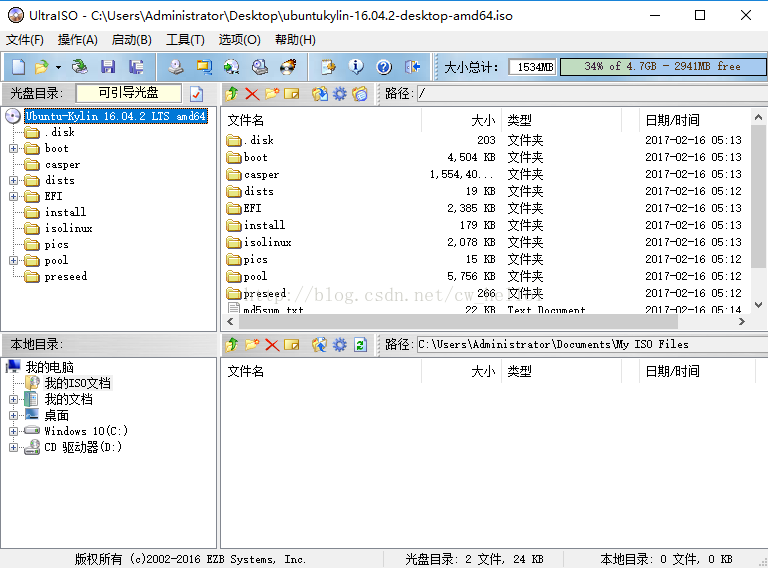Click the view mode folder icon in disc pane toolbar

click(x=360, y=94)
